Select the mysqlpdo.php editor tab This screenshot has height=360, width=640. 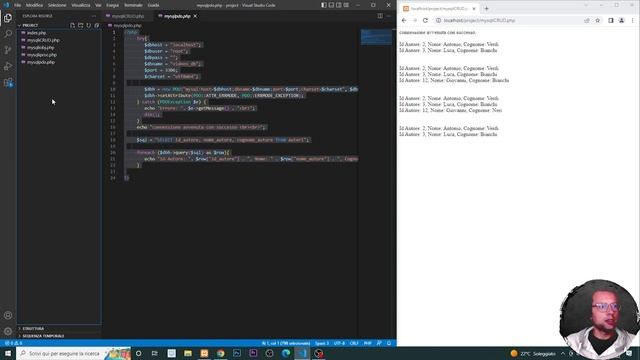click(177, 16)
